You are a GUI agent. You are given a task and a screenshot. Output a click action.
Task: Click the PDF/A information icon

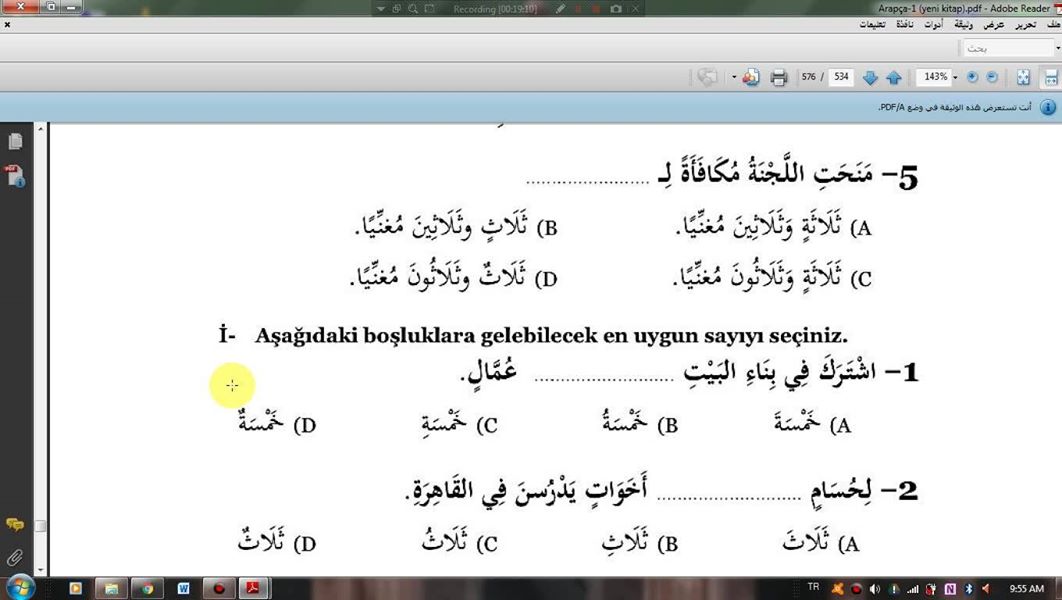pos(1048,108)
